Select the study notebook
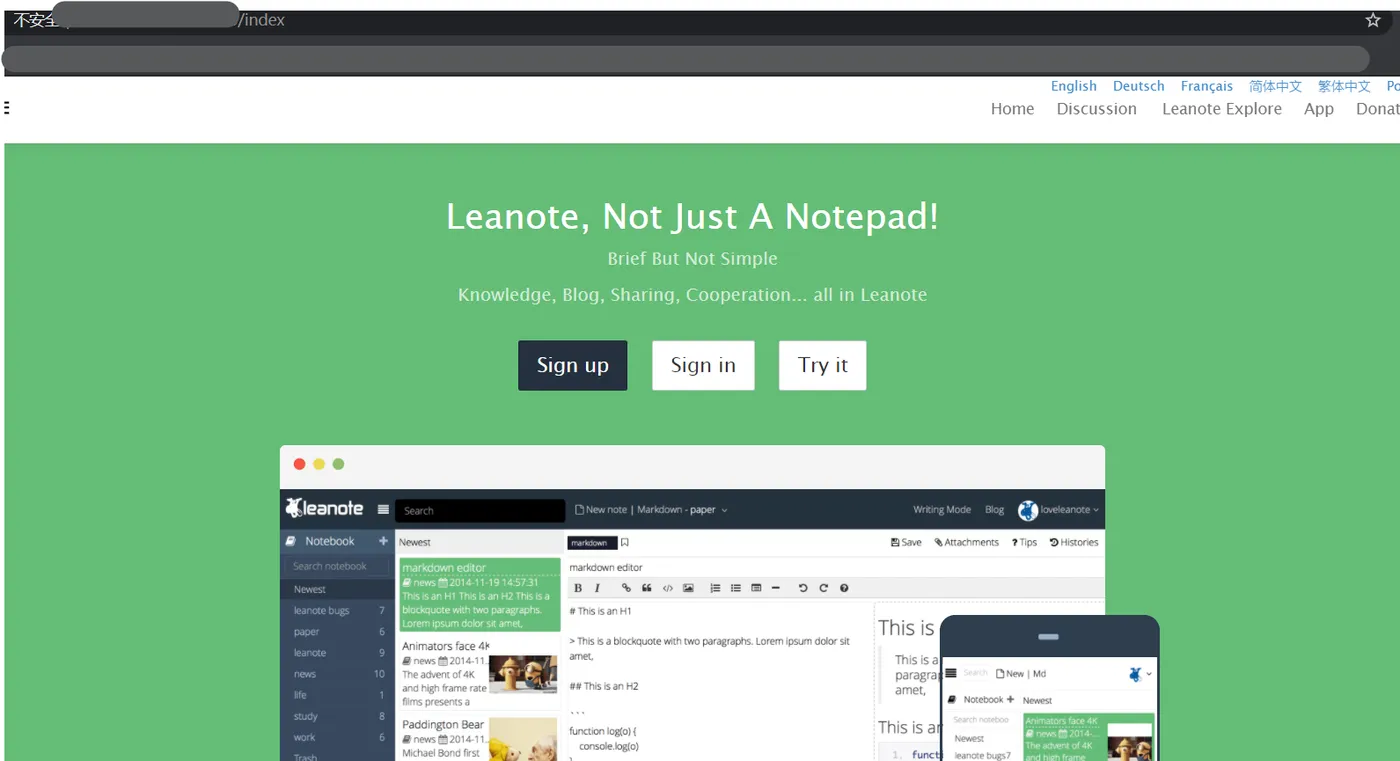1400x761 pixels. [x=338, y=716]
